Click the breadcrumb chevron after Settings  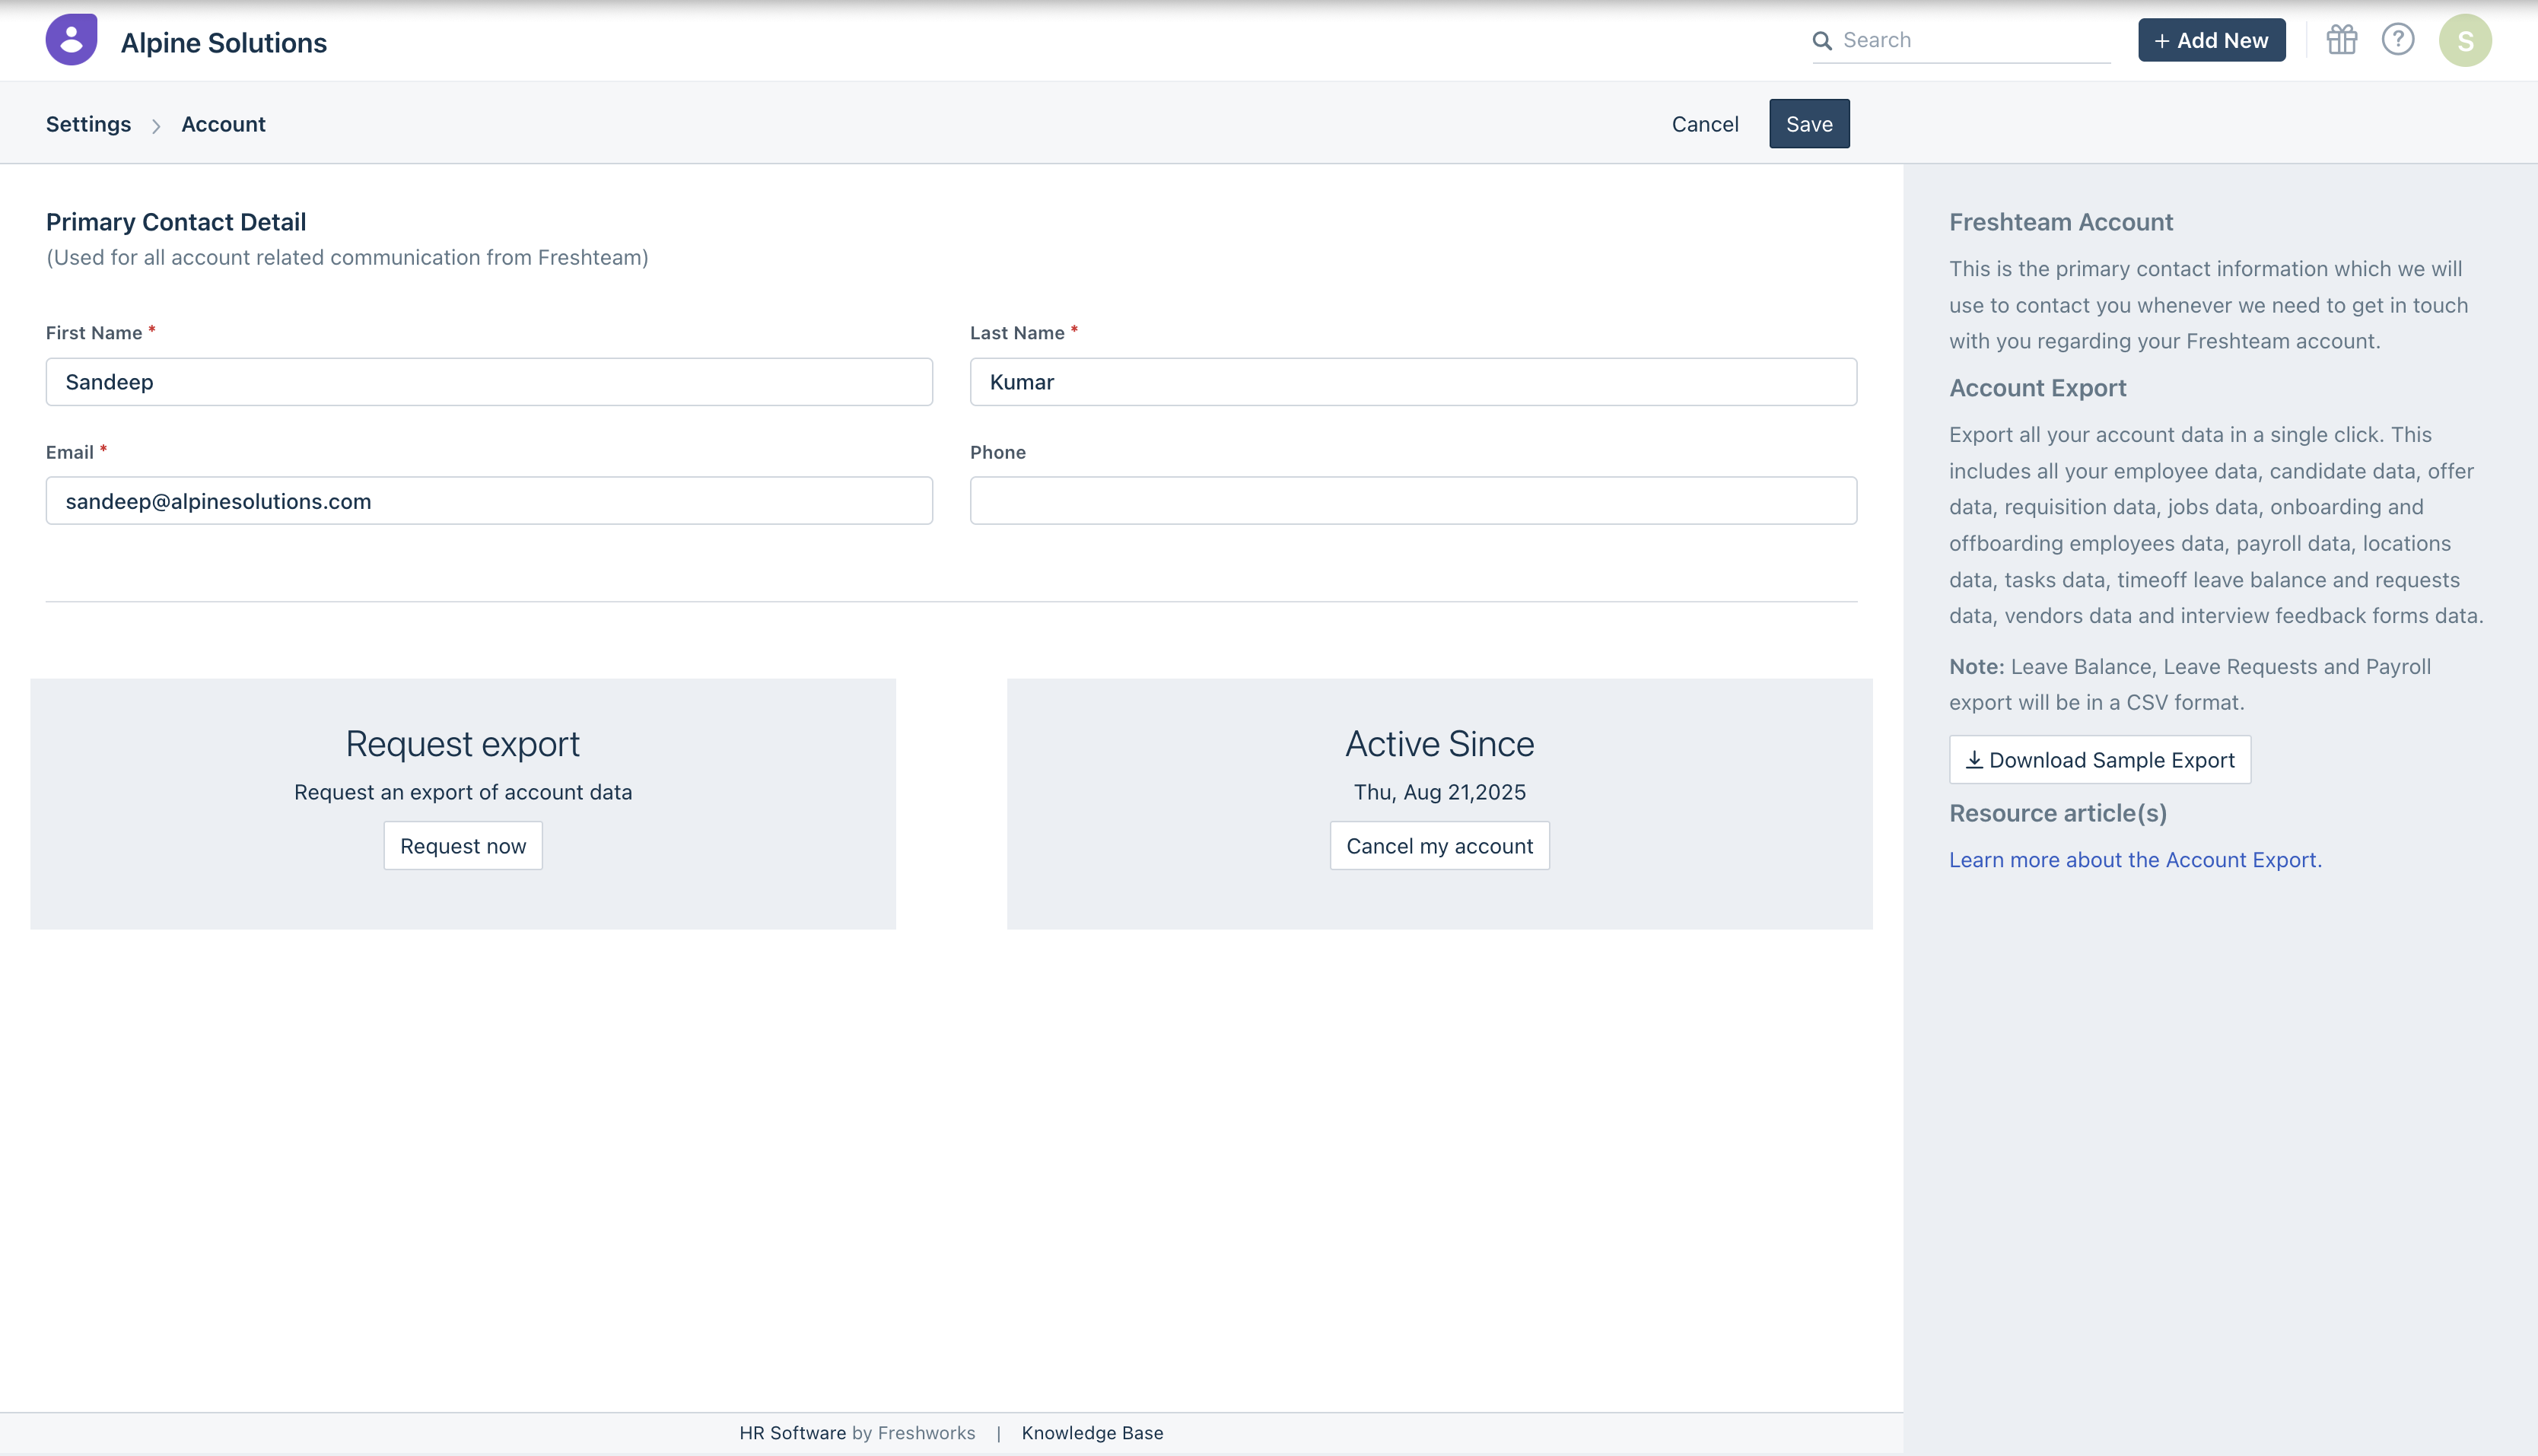156,126
